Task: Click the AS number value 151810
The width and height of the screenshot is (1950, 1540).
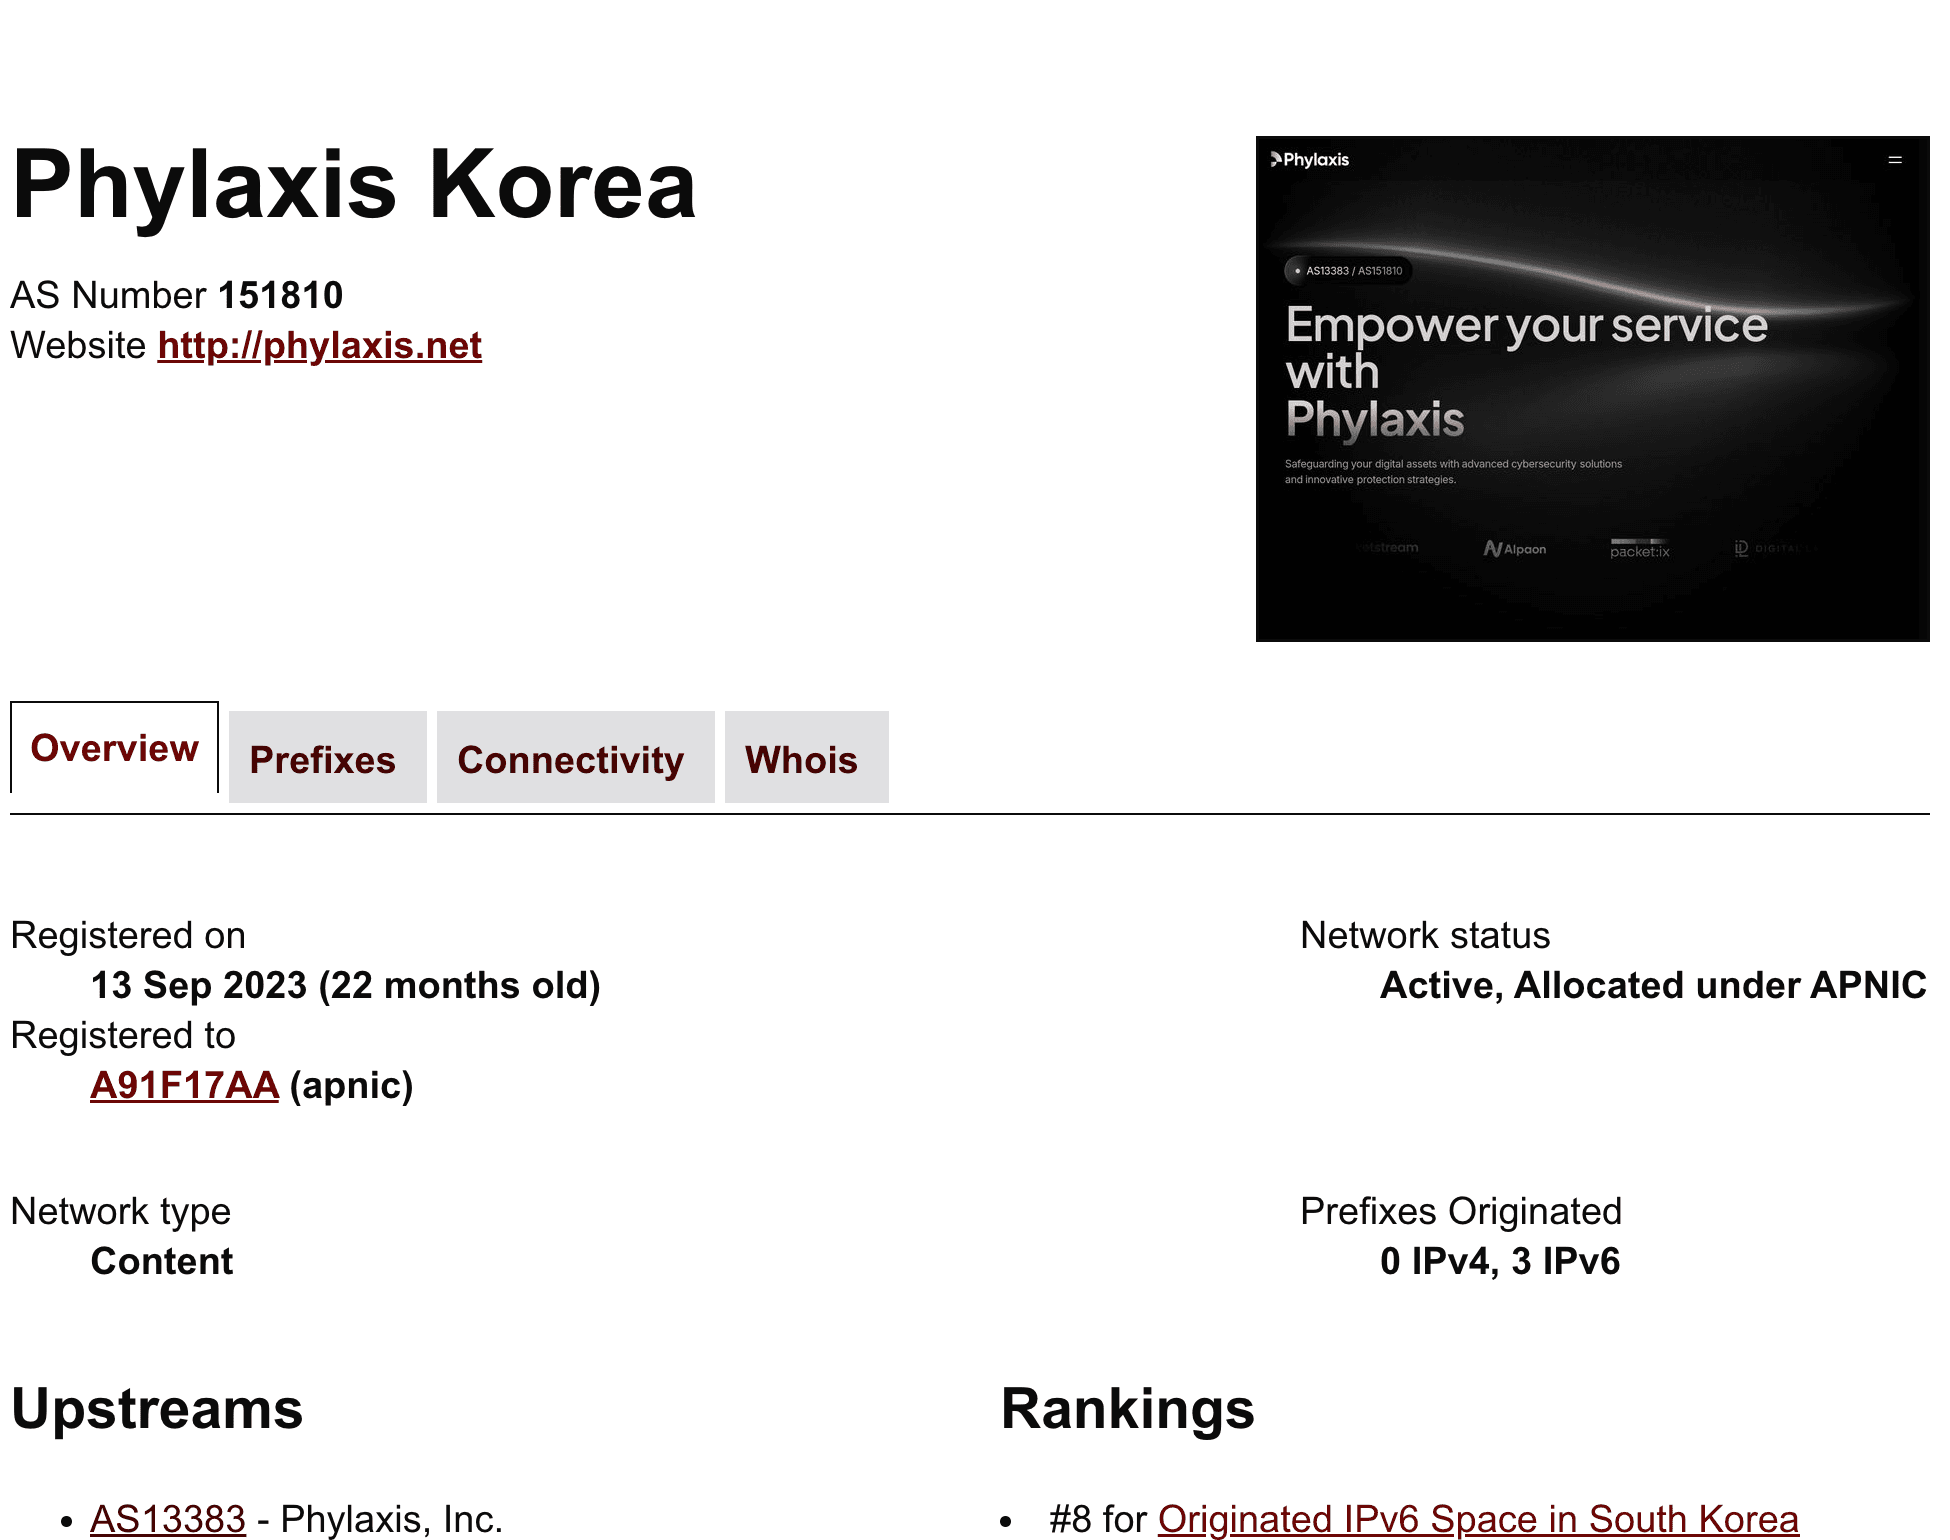Action: [280, 296]
